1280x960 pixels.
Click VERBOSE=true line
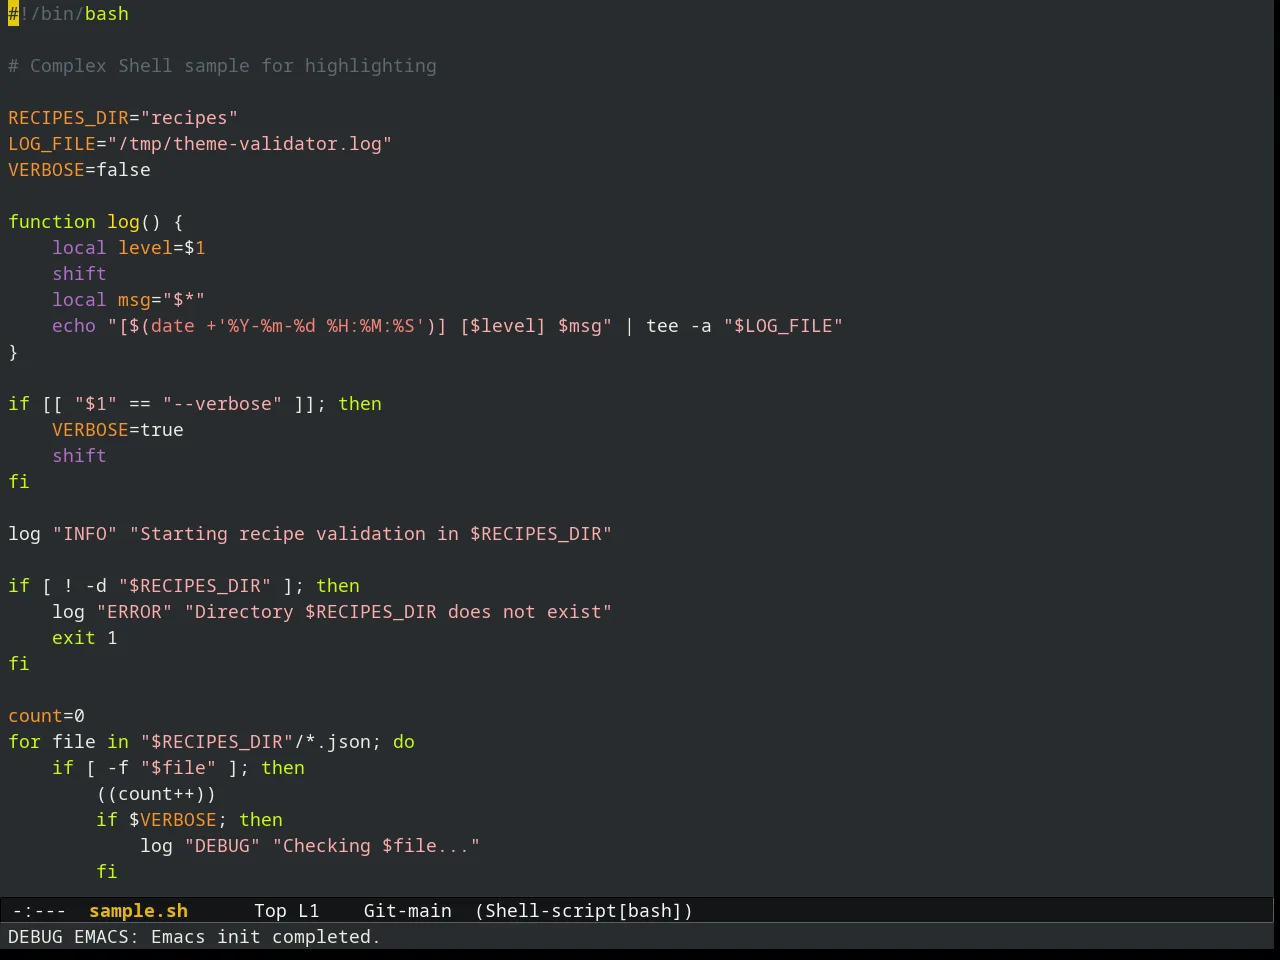117,430
